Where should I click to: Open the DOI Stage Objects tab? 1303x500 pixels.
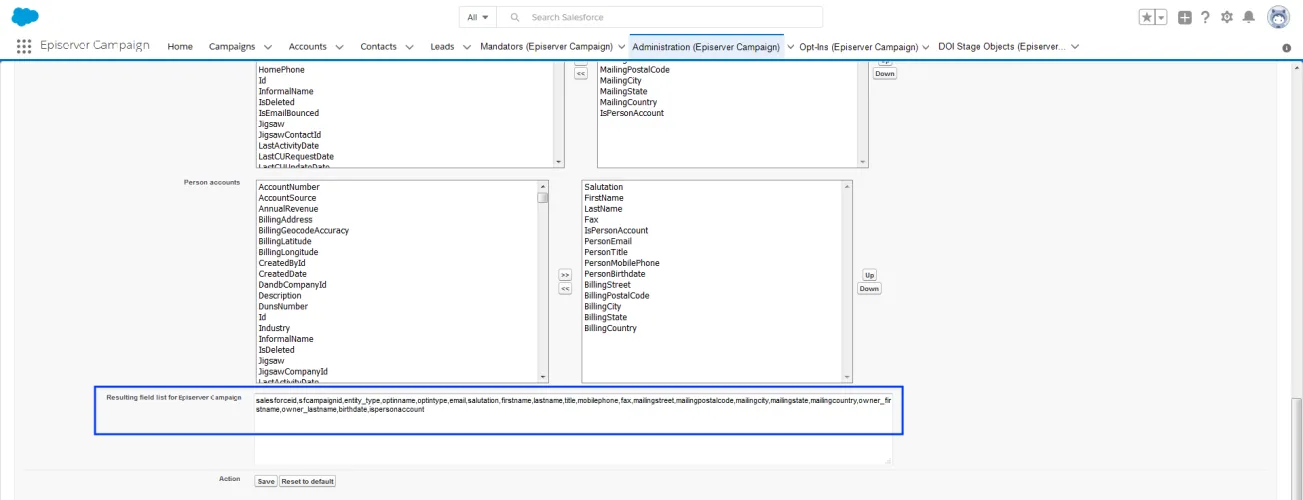[1002, 46]
